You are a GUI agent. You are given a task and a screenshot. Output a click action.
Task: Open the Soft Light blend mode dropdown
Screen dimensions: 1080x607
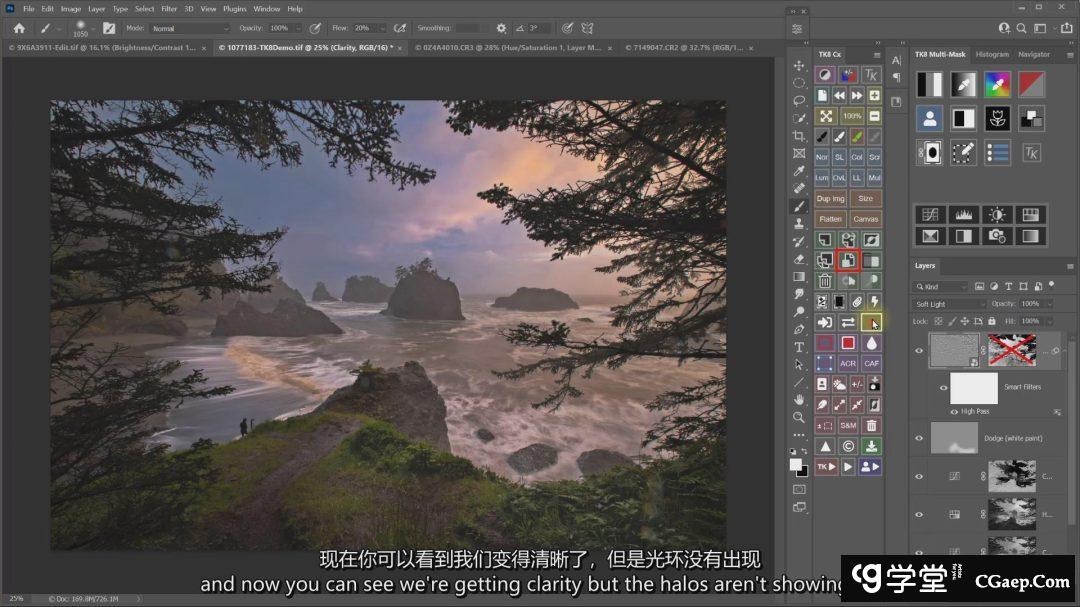tap(949, 304)
